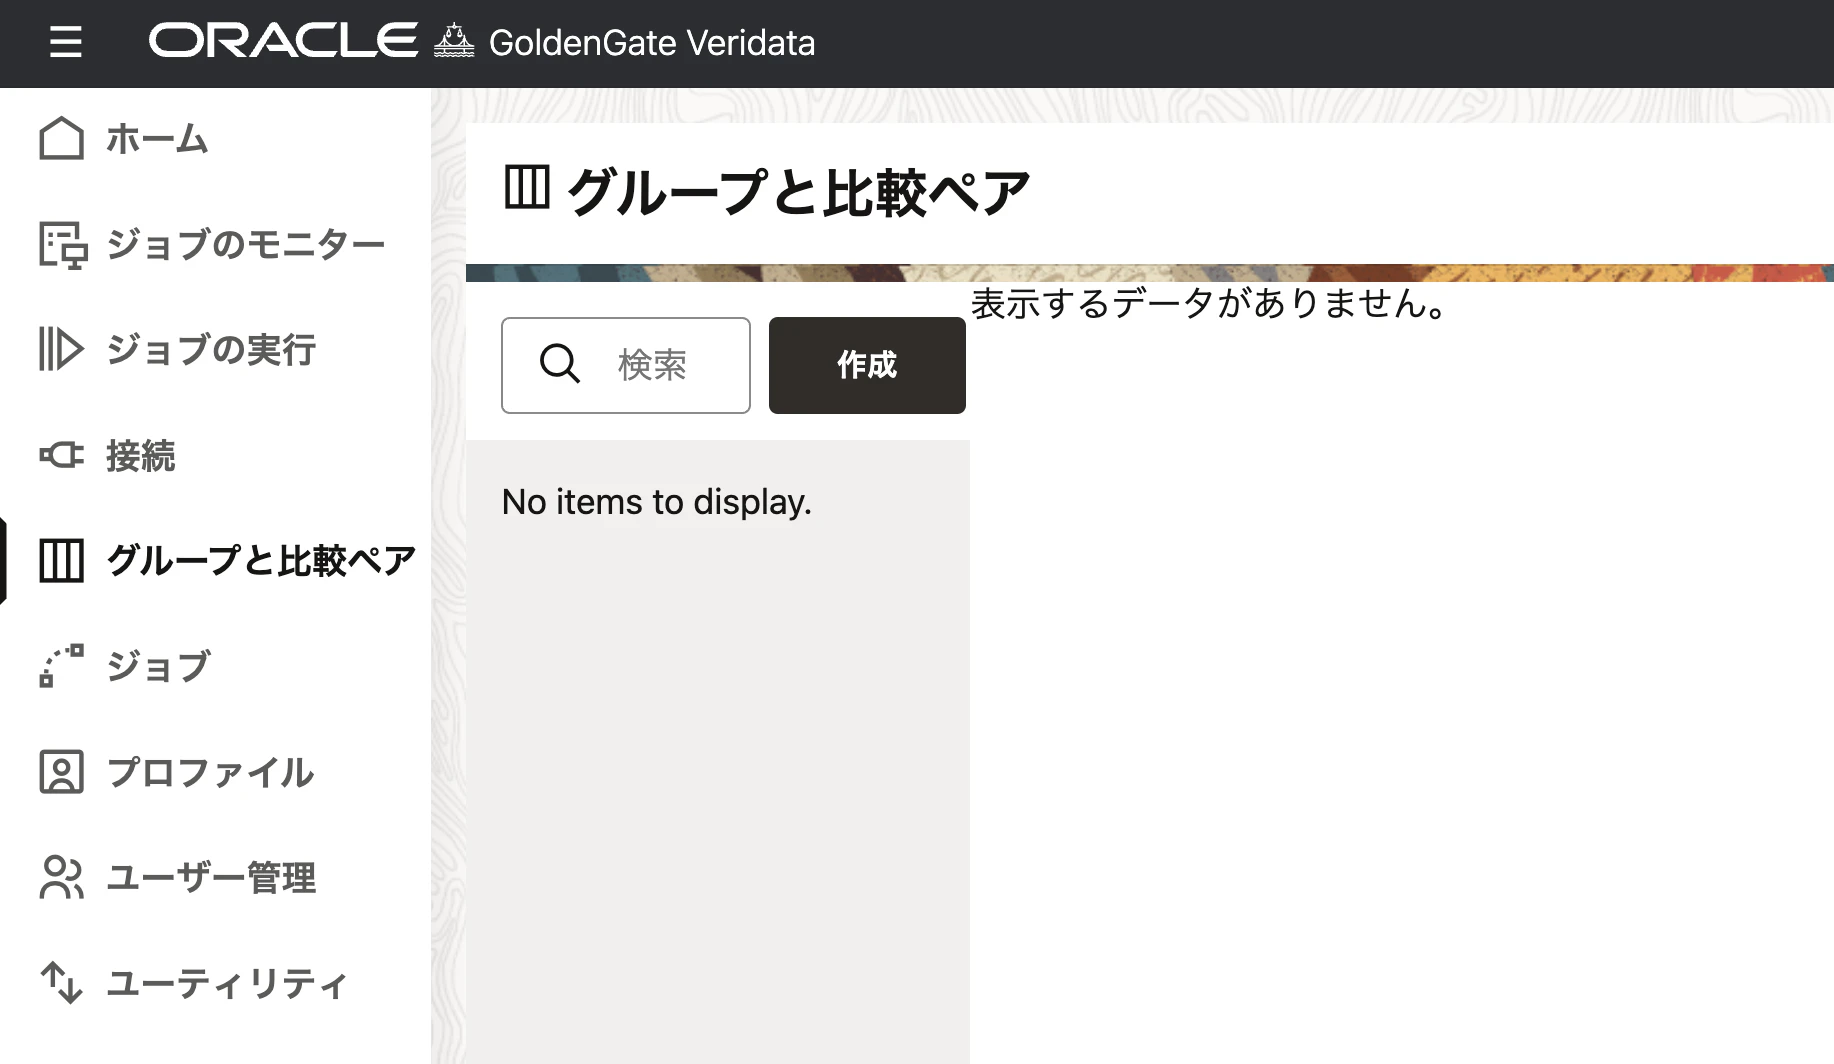Open プロファイル page
The image size is (1834, 1064).
pyautogui.click(x=210, y=772)
